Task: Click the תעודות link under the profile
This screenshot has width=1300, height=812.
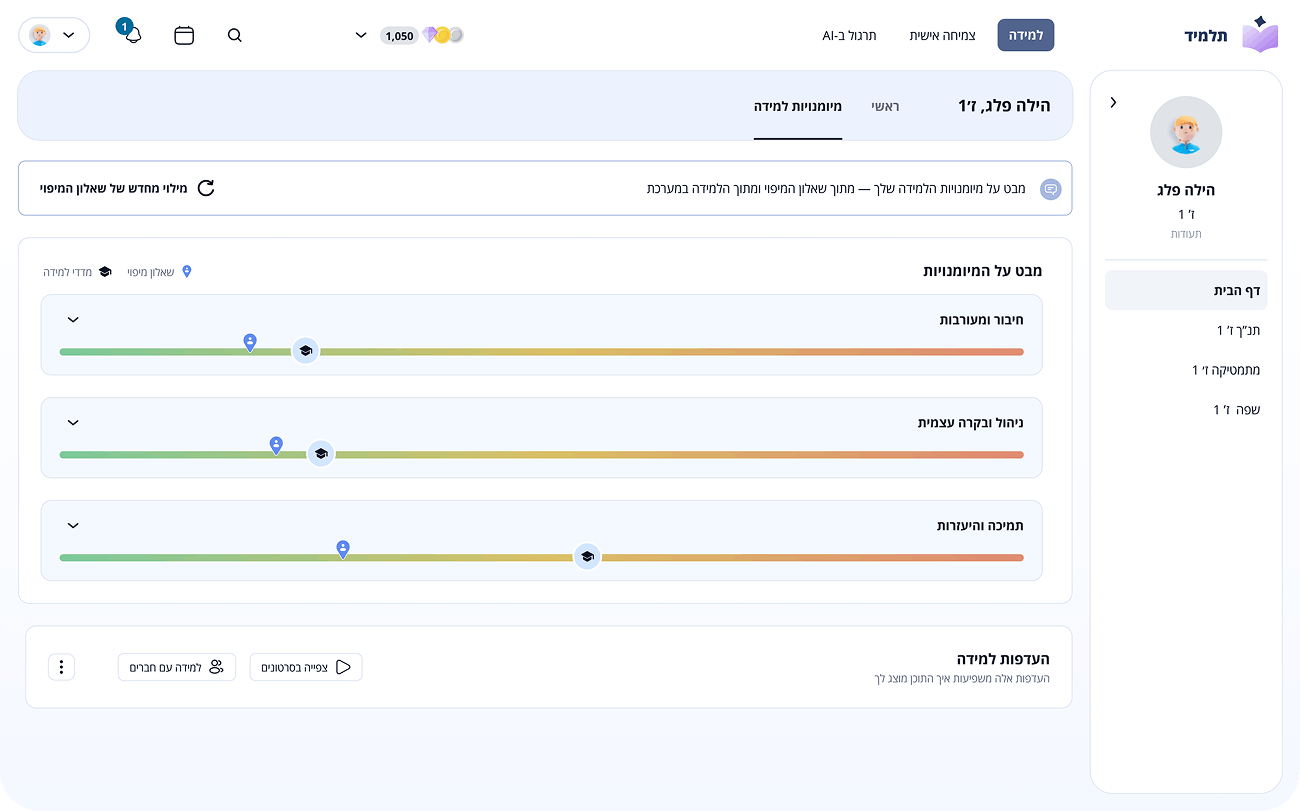Action: click(1186, 234)
